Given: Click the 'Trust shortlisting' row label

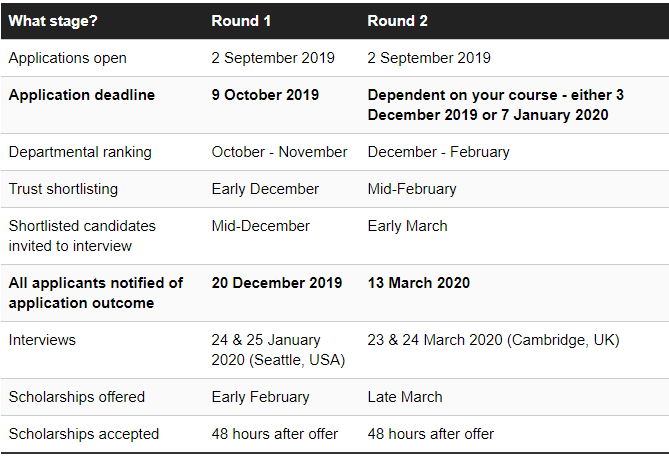Looking at the screenshot, I should click(x=63, y=189).
